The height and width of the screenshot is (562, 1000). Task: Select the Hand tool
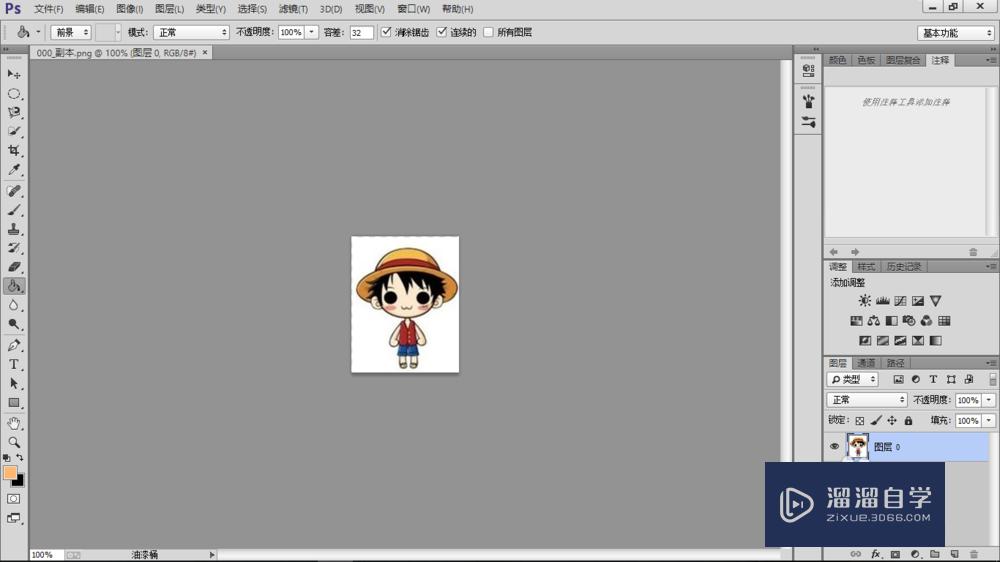click(x=13, y=424)
